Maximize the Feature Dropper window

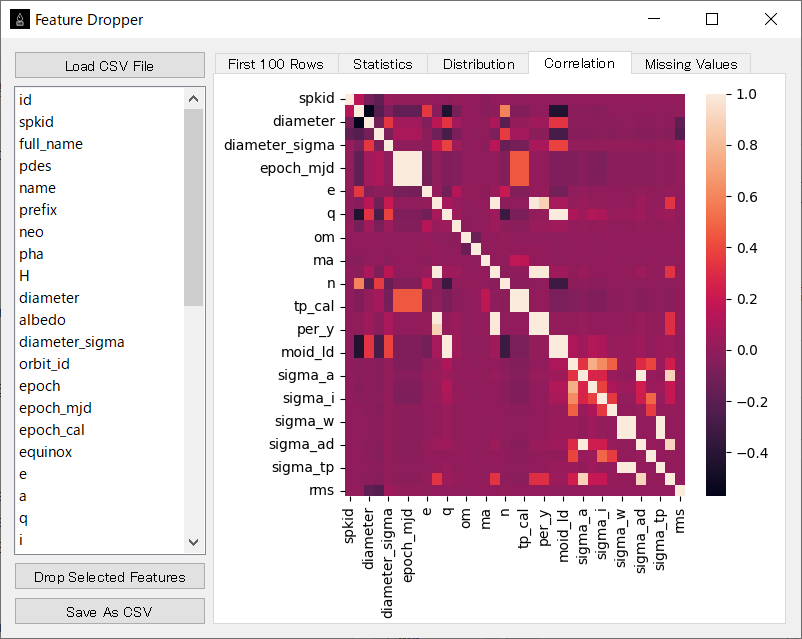712,19
